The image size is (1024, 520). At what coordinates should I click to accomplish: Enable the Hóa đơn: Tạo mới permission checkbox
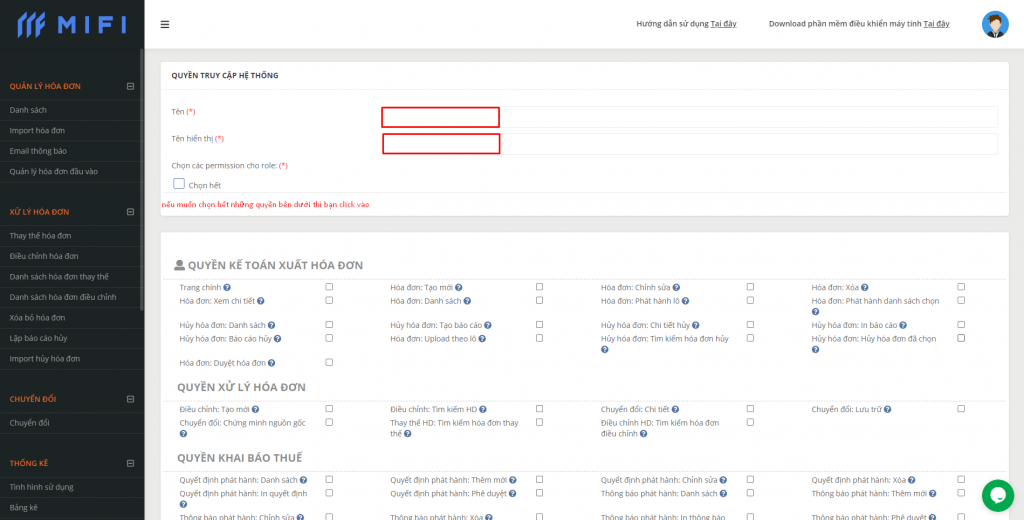[x=539, y=287]
